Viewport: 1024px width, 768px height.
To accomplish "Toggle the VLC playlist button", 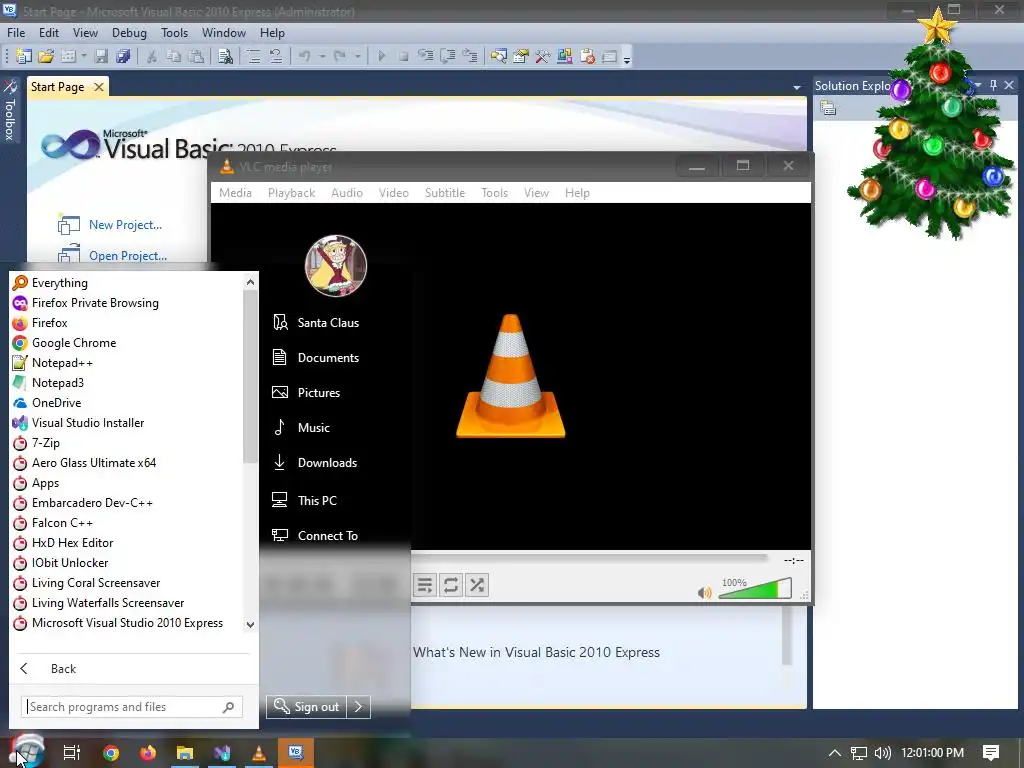I will pos(424,584).
